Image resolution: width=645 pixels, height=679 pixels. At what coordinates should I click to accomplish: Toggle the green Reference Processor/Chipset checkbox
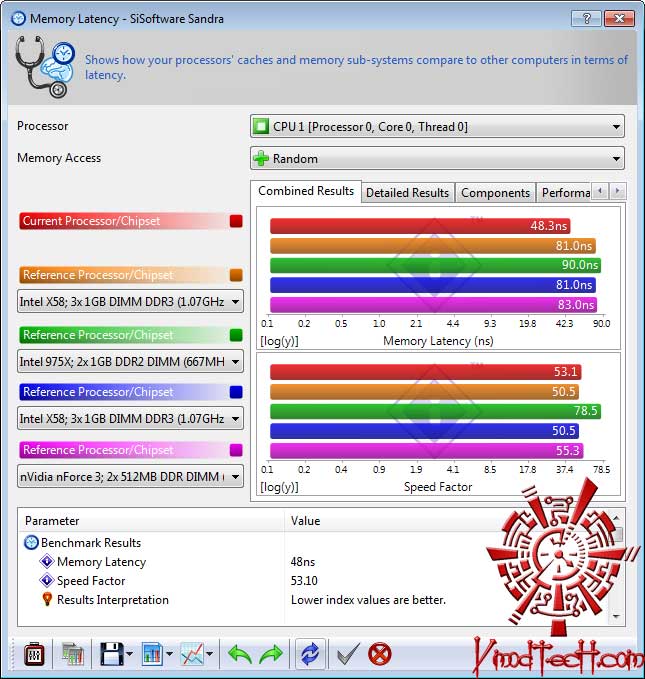coord(236,335)
